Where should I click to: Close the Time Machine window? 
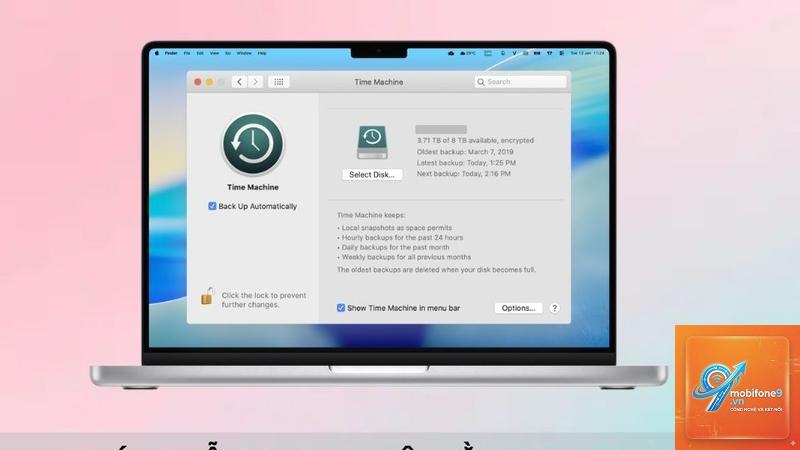pos(198,82)
